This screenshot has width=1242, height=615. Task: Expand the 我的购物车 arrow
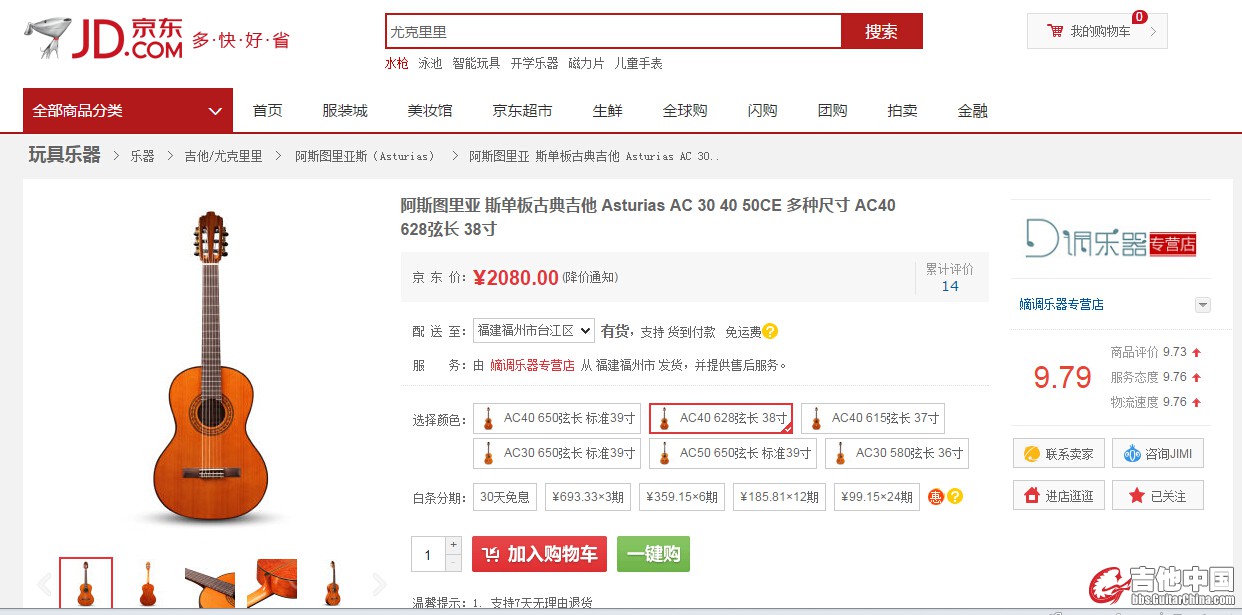tap(1153, 31)
